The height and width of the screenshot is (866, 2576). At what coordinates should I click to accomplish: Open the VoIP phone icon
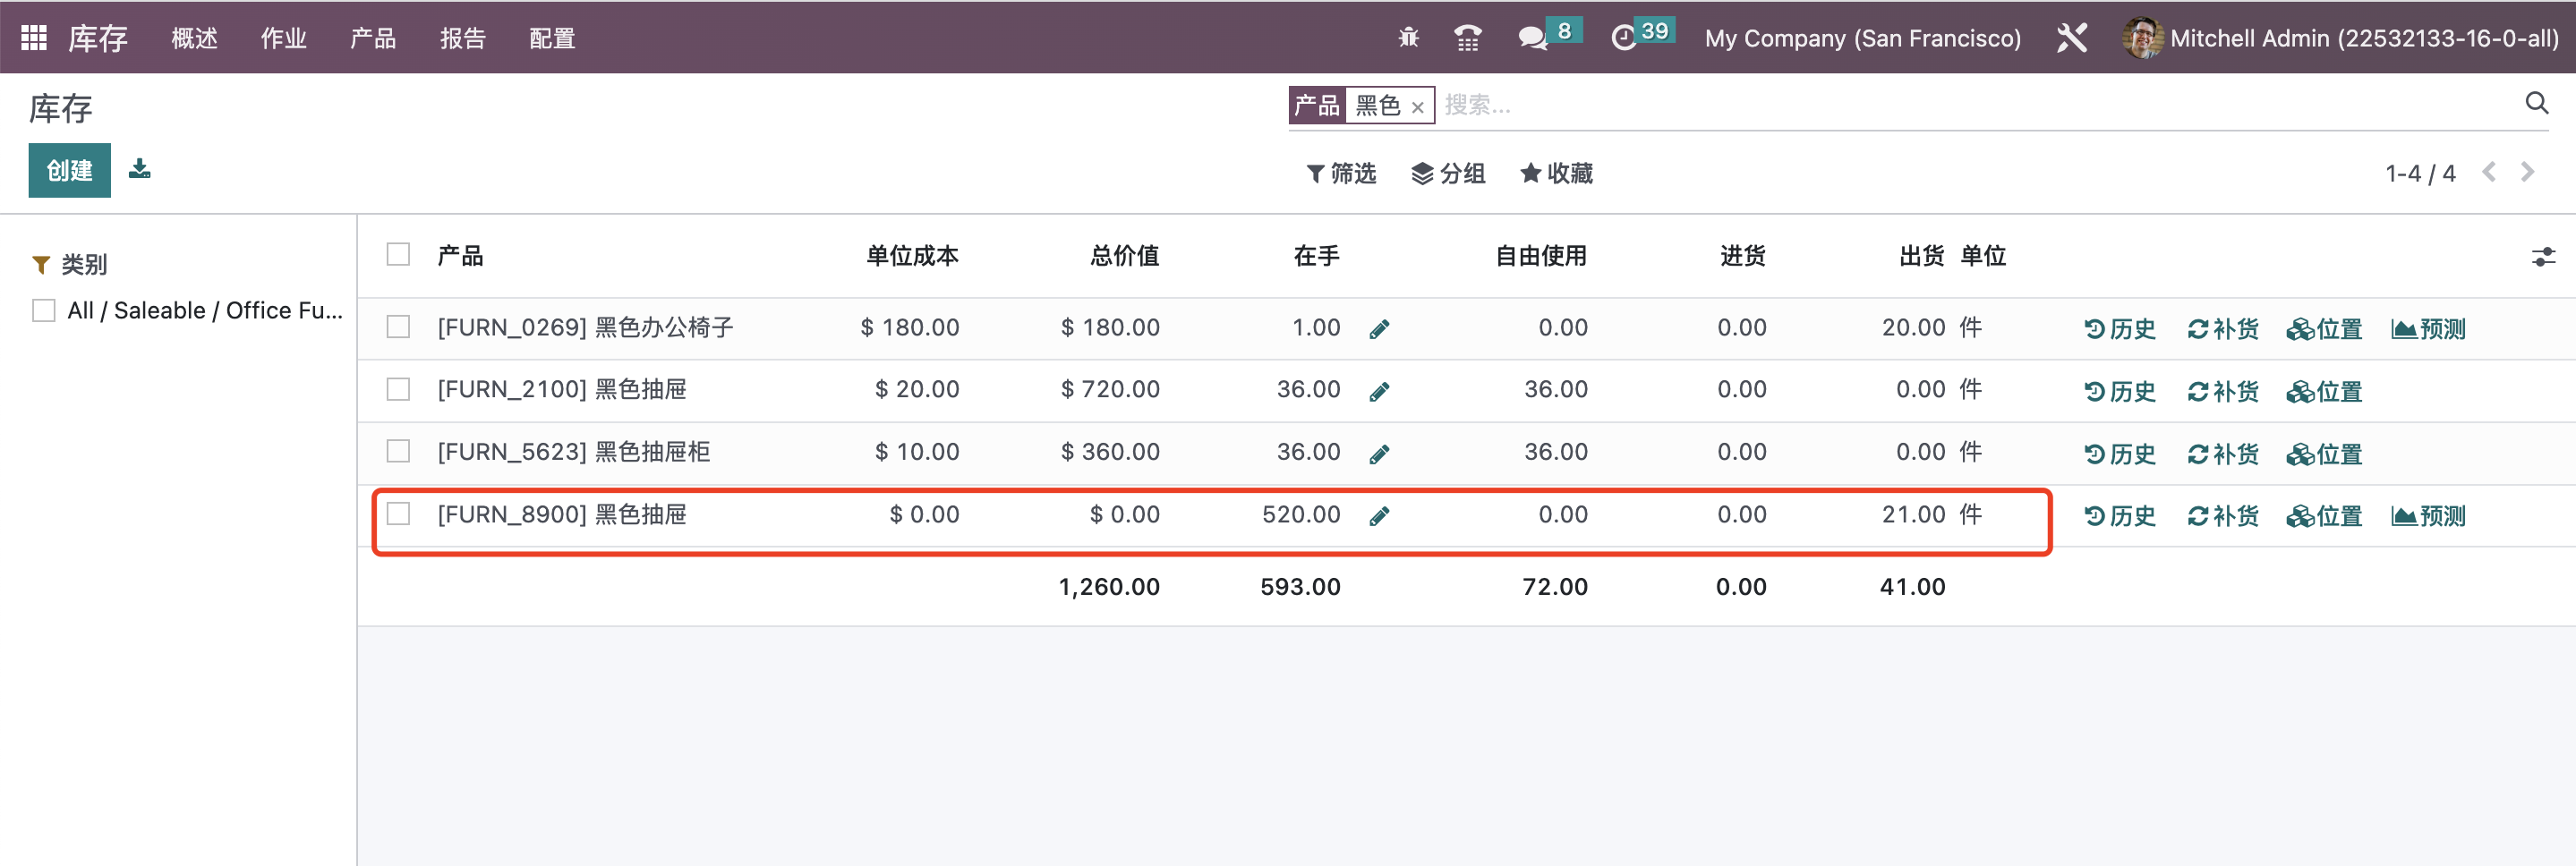click(1467, 38)
